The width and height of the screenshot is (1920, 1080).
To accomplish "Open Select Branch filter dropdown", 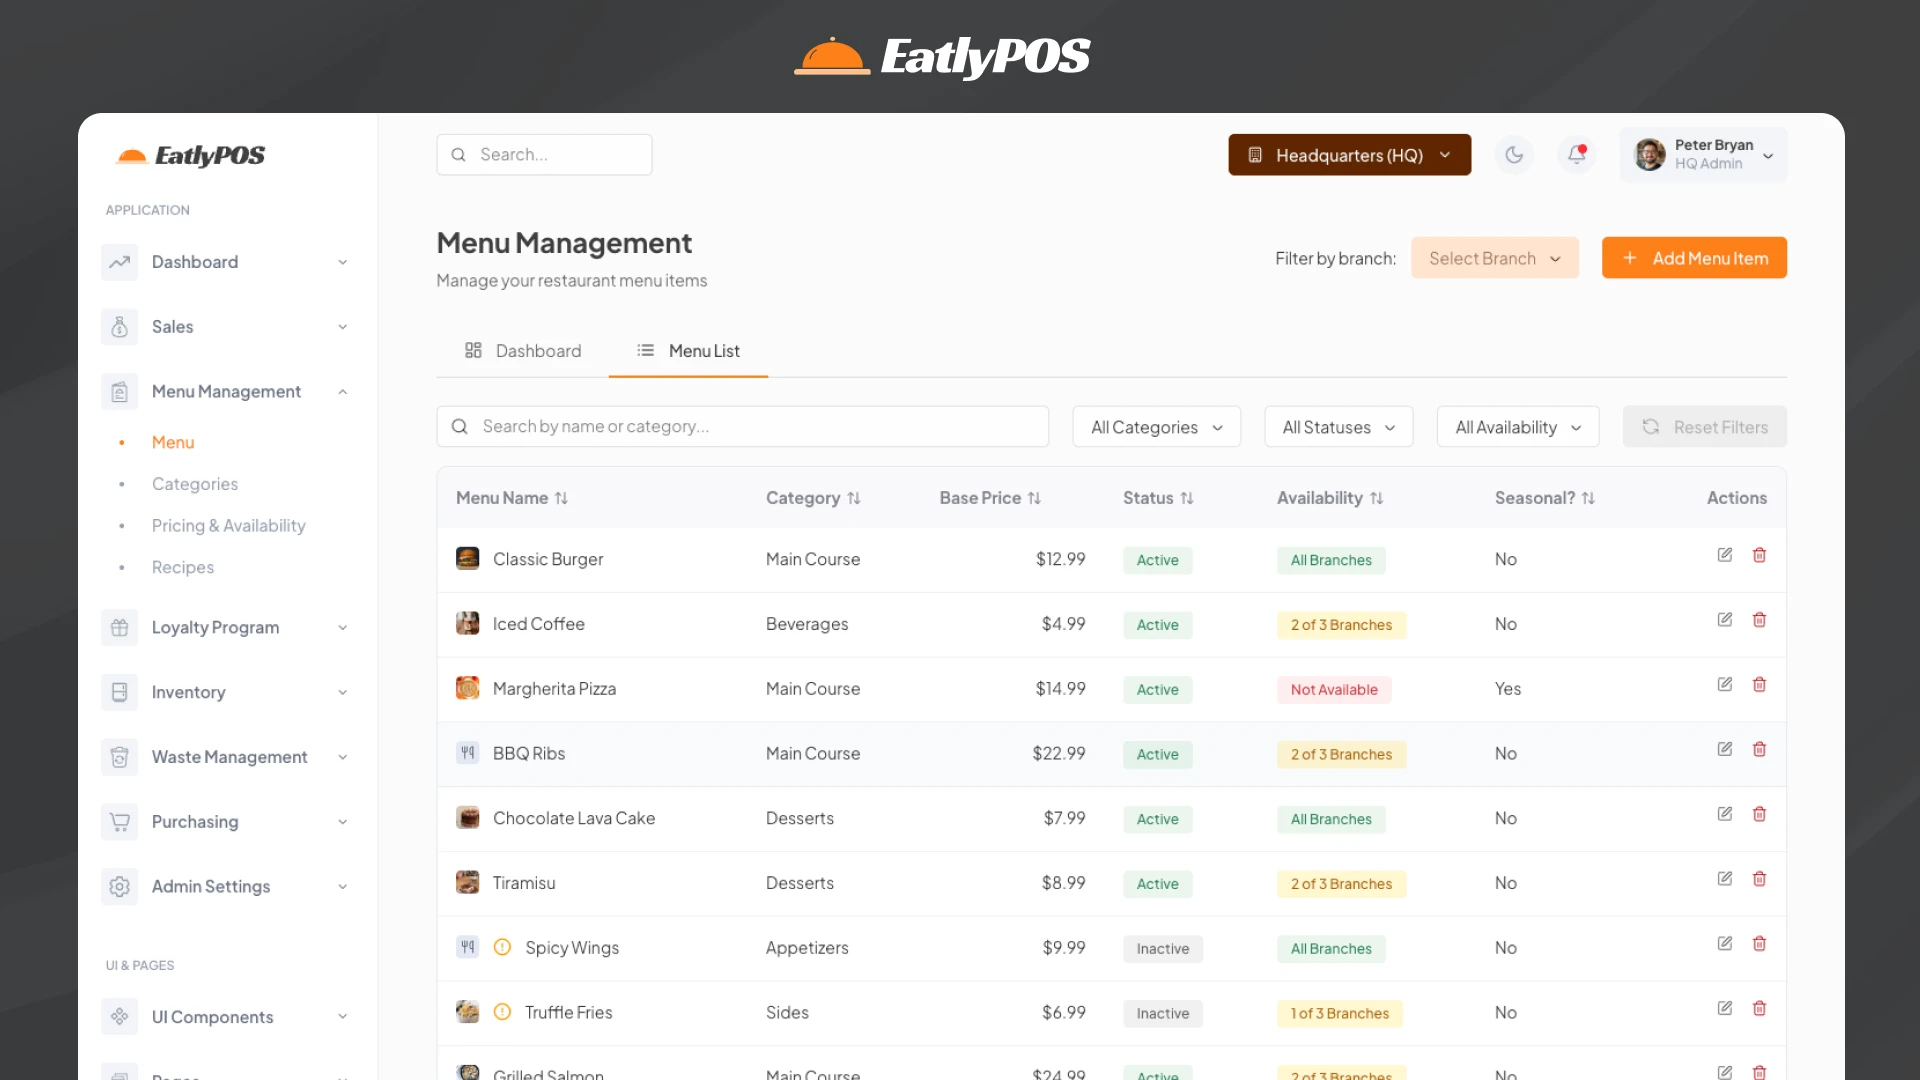I will tap(1494, 258).
